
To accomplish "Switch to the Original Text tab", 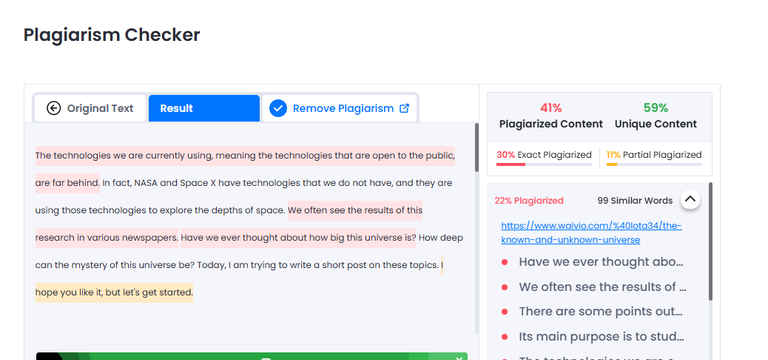I will coord(90,108).
